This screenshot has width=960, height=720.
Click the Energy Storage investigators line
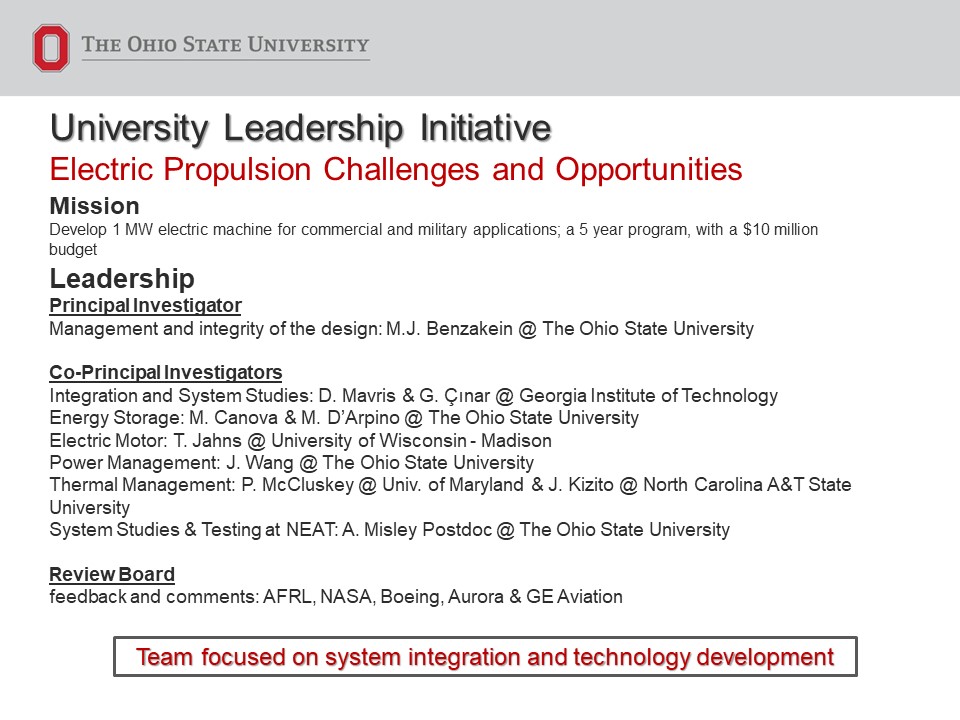click(x=343, y=418)
